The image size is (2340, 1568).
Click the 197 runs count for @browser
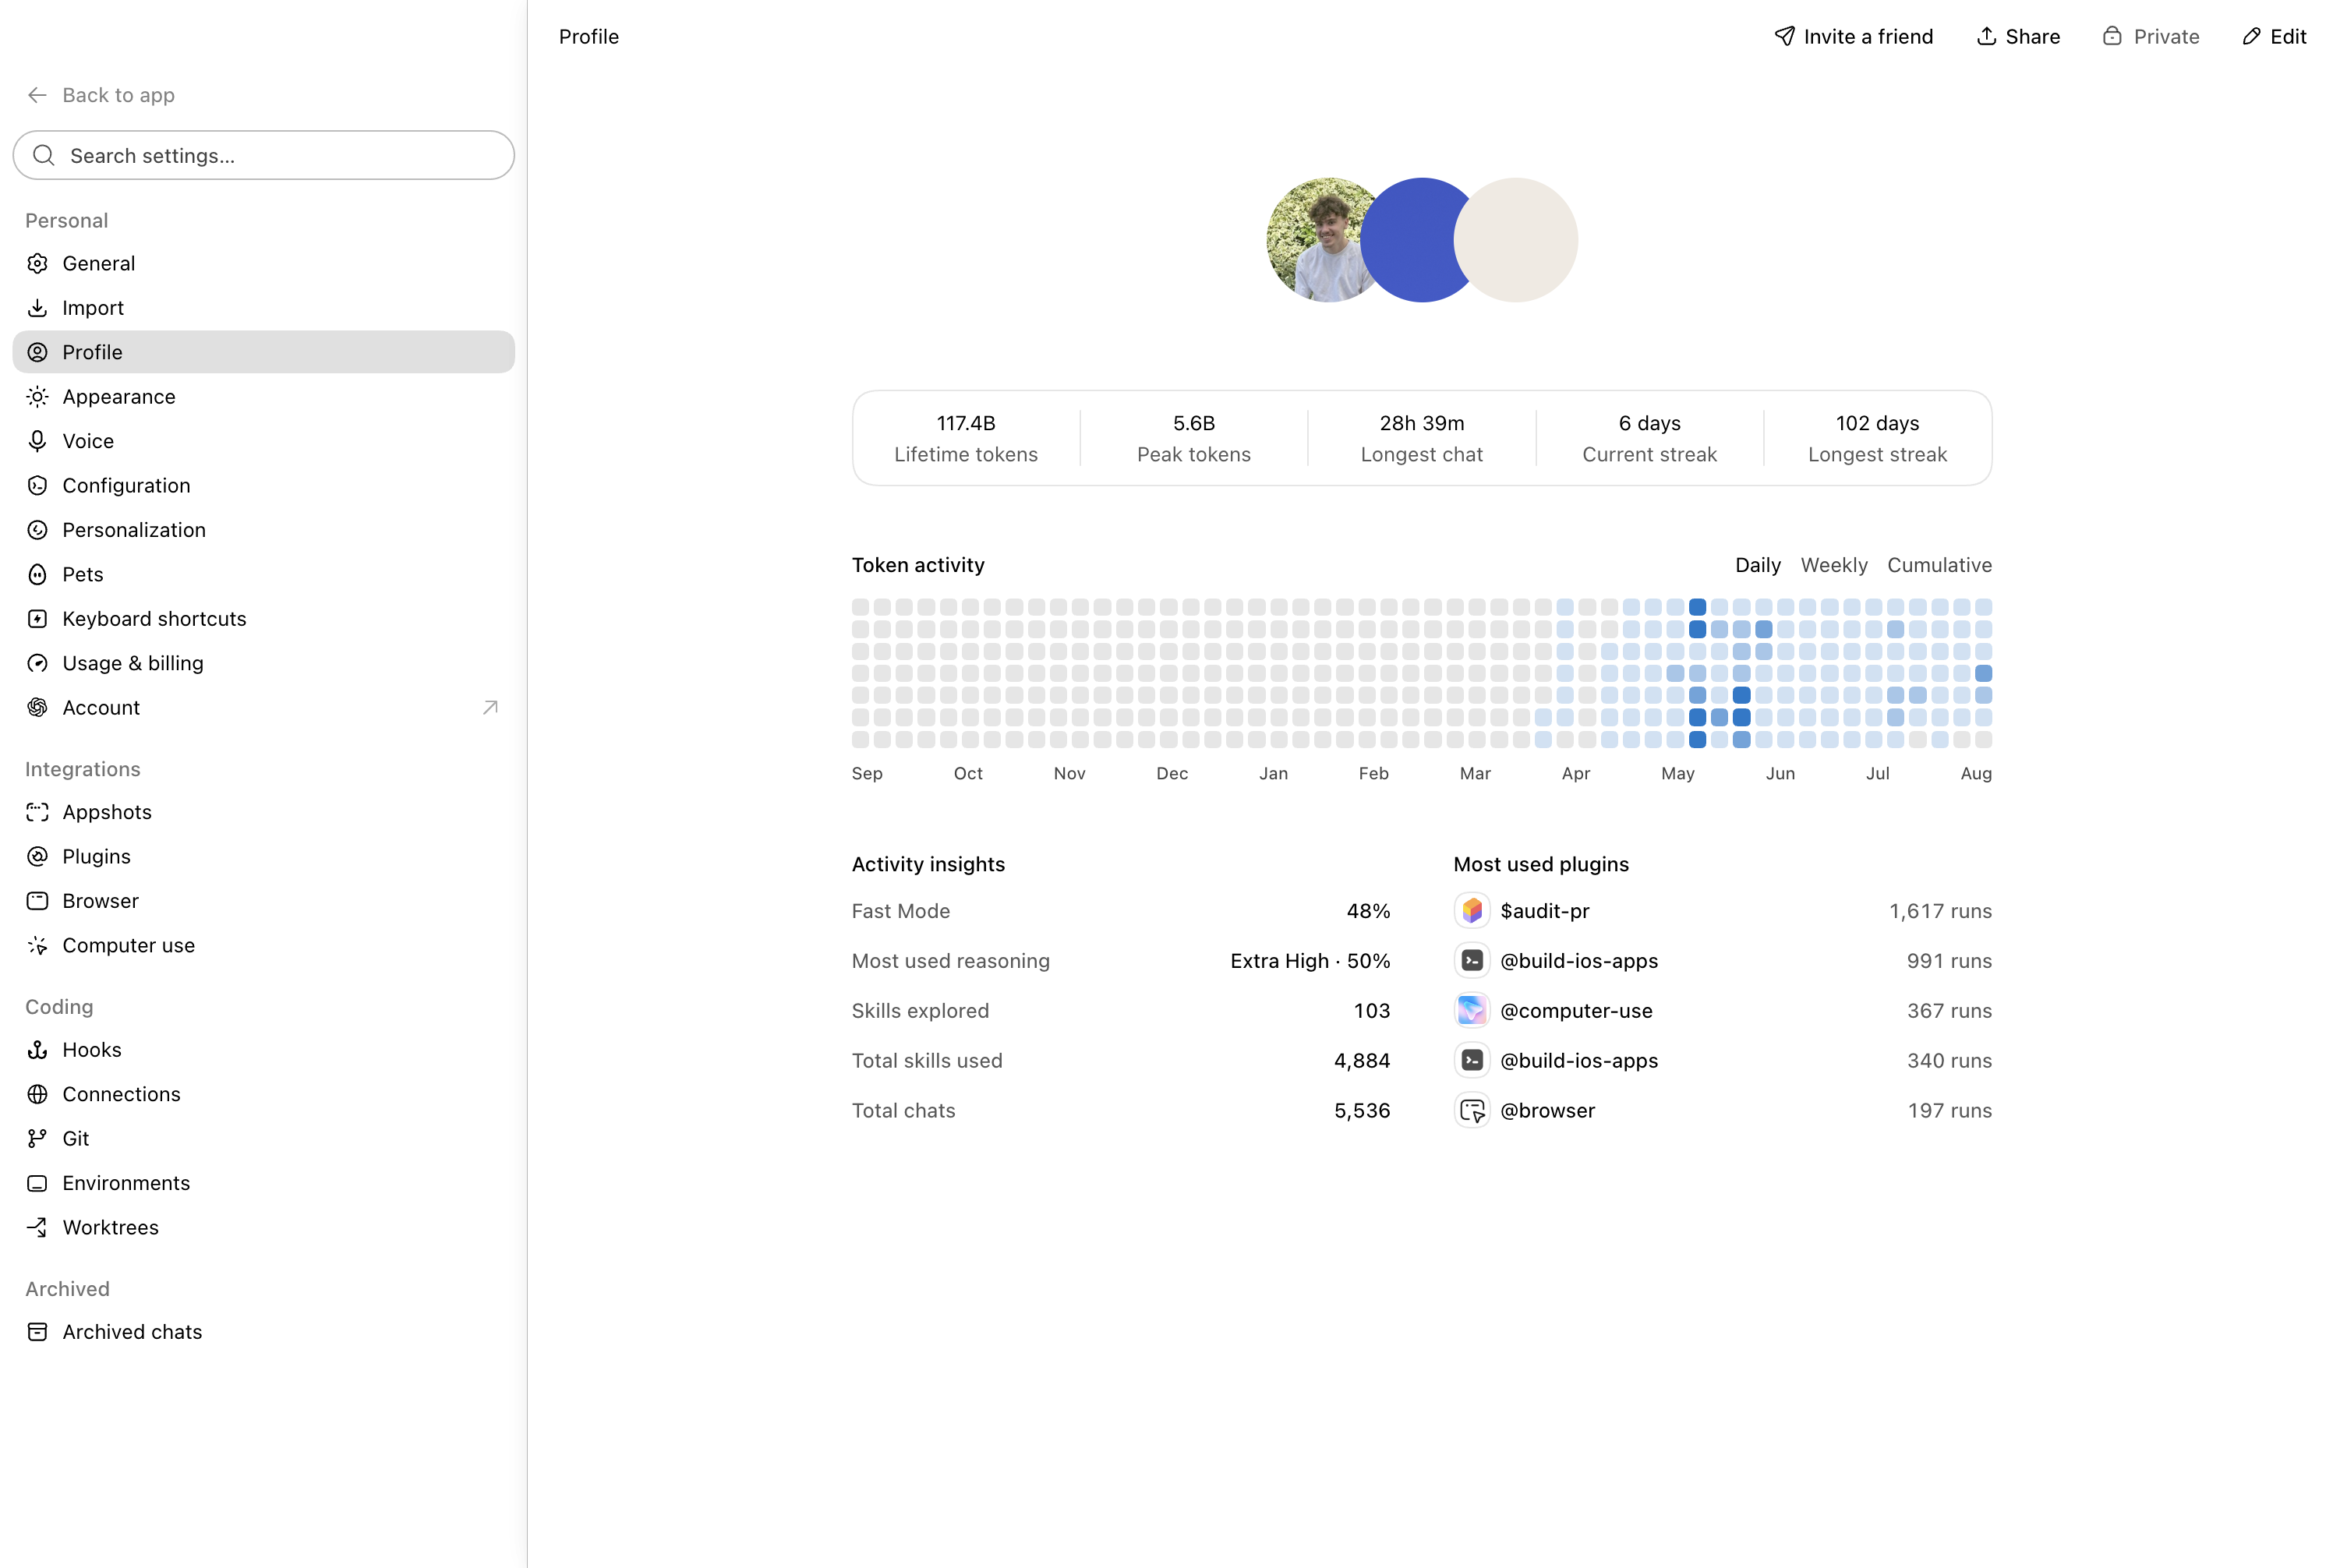pos(1949,1110)
